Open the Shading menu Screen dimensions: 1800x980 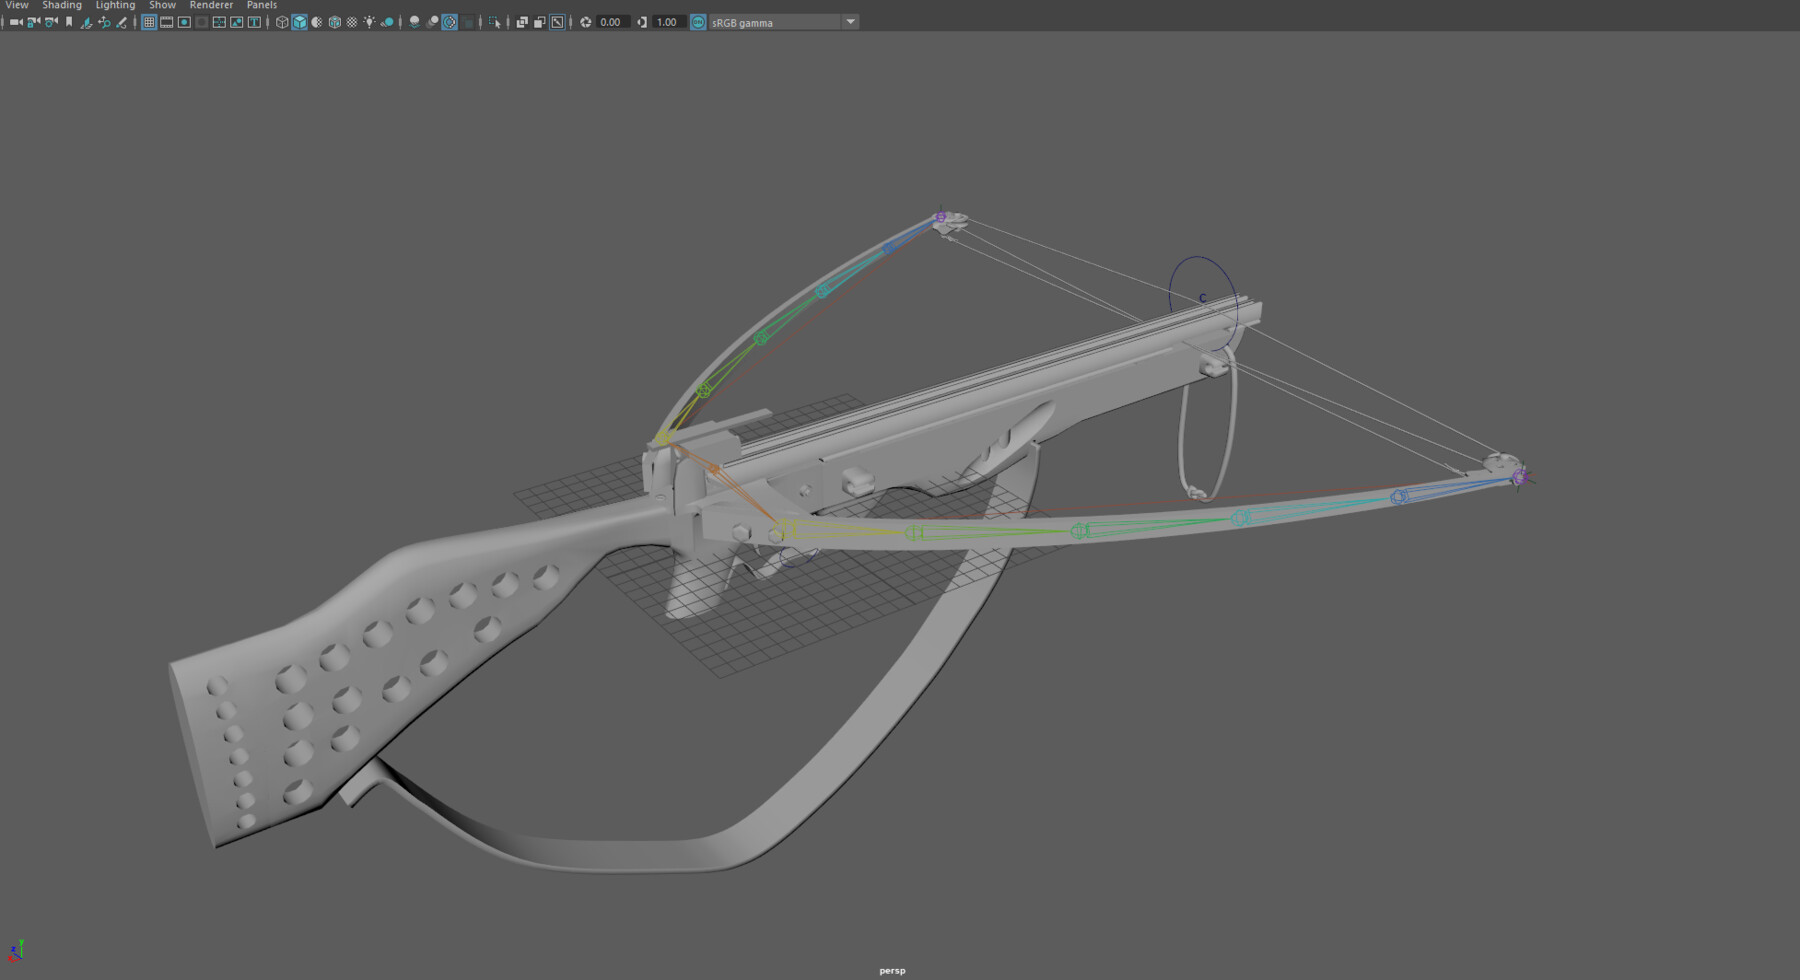[62, 5]
